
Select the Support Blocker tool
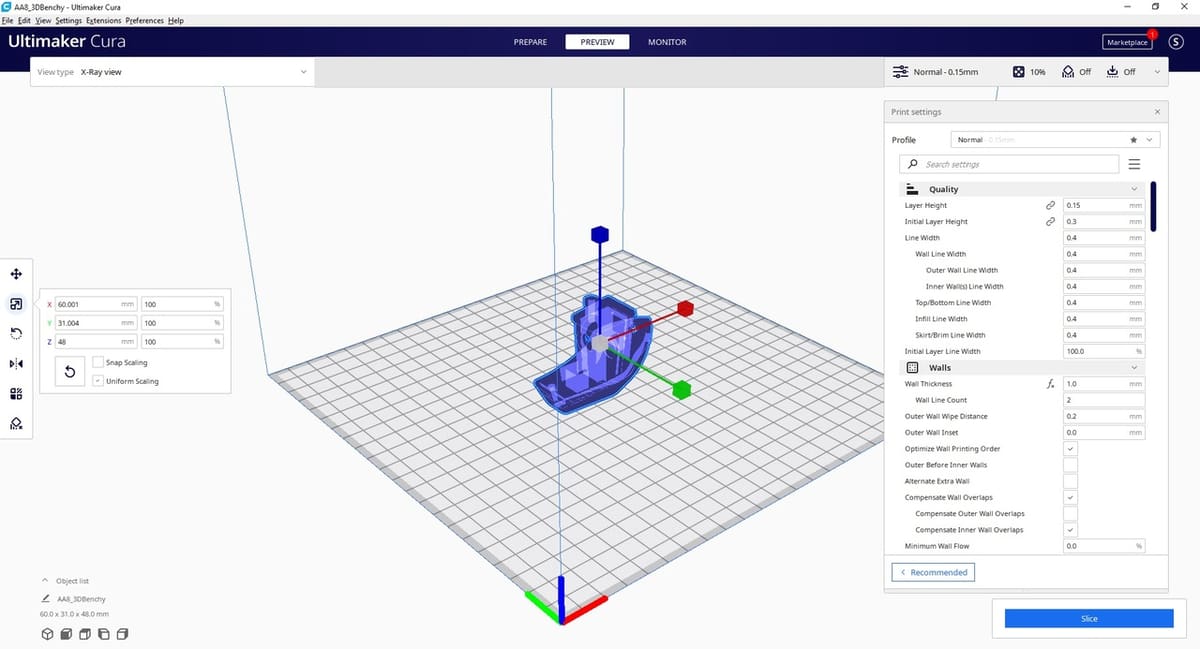coord(16,424)
